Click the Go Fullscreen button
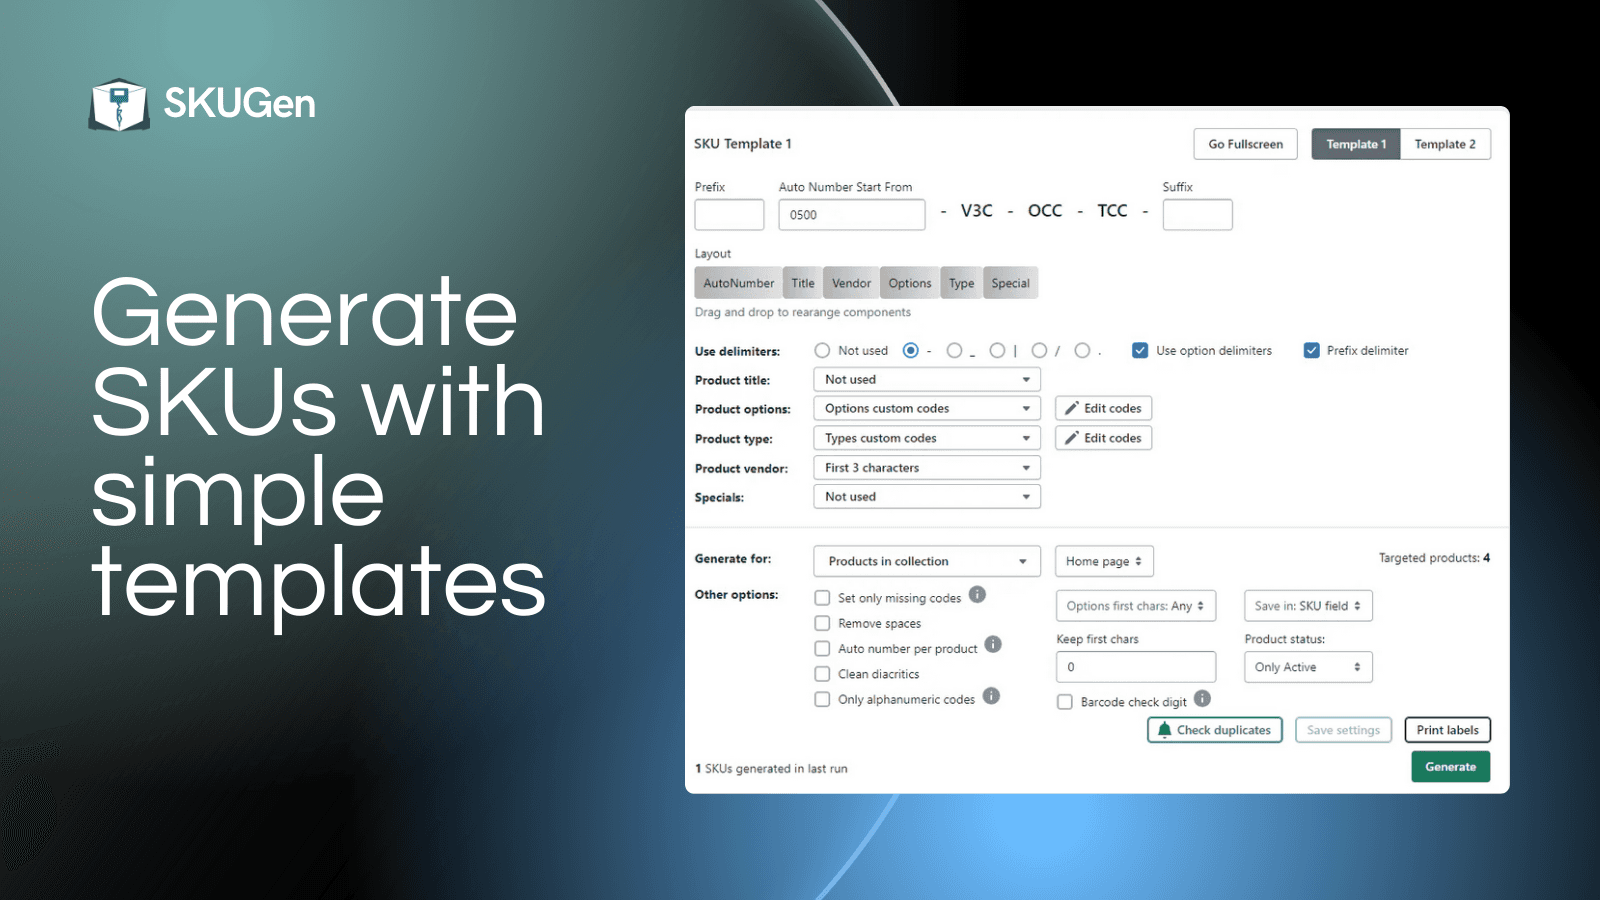 click(1245, 144)
